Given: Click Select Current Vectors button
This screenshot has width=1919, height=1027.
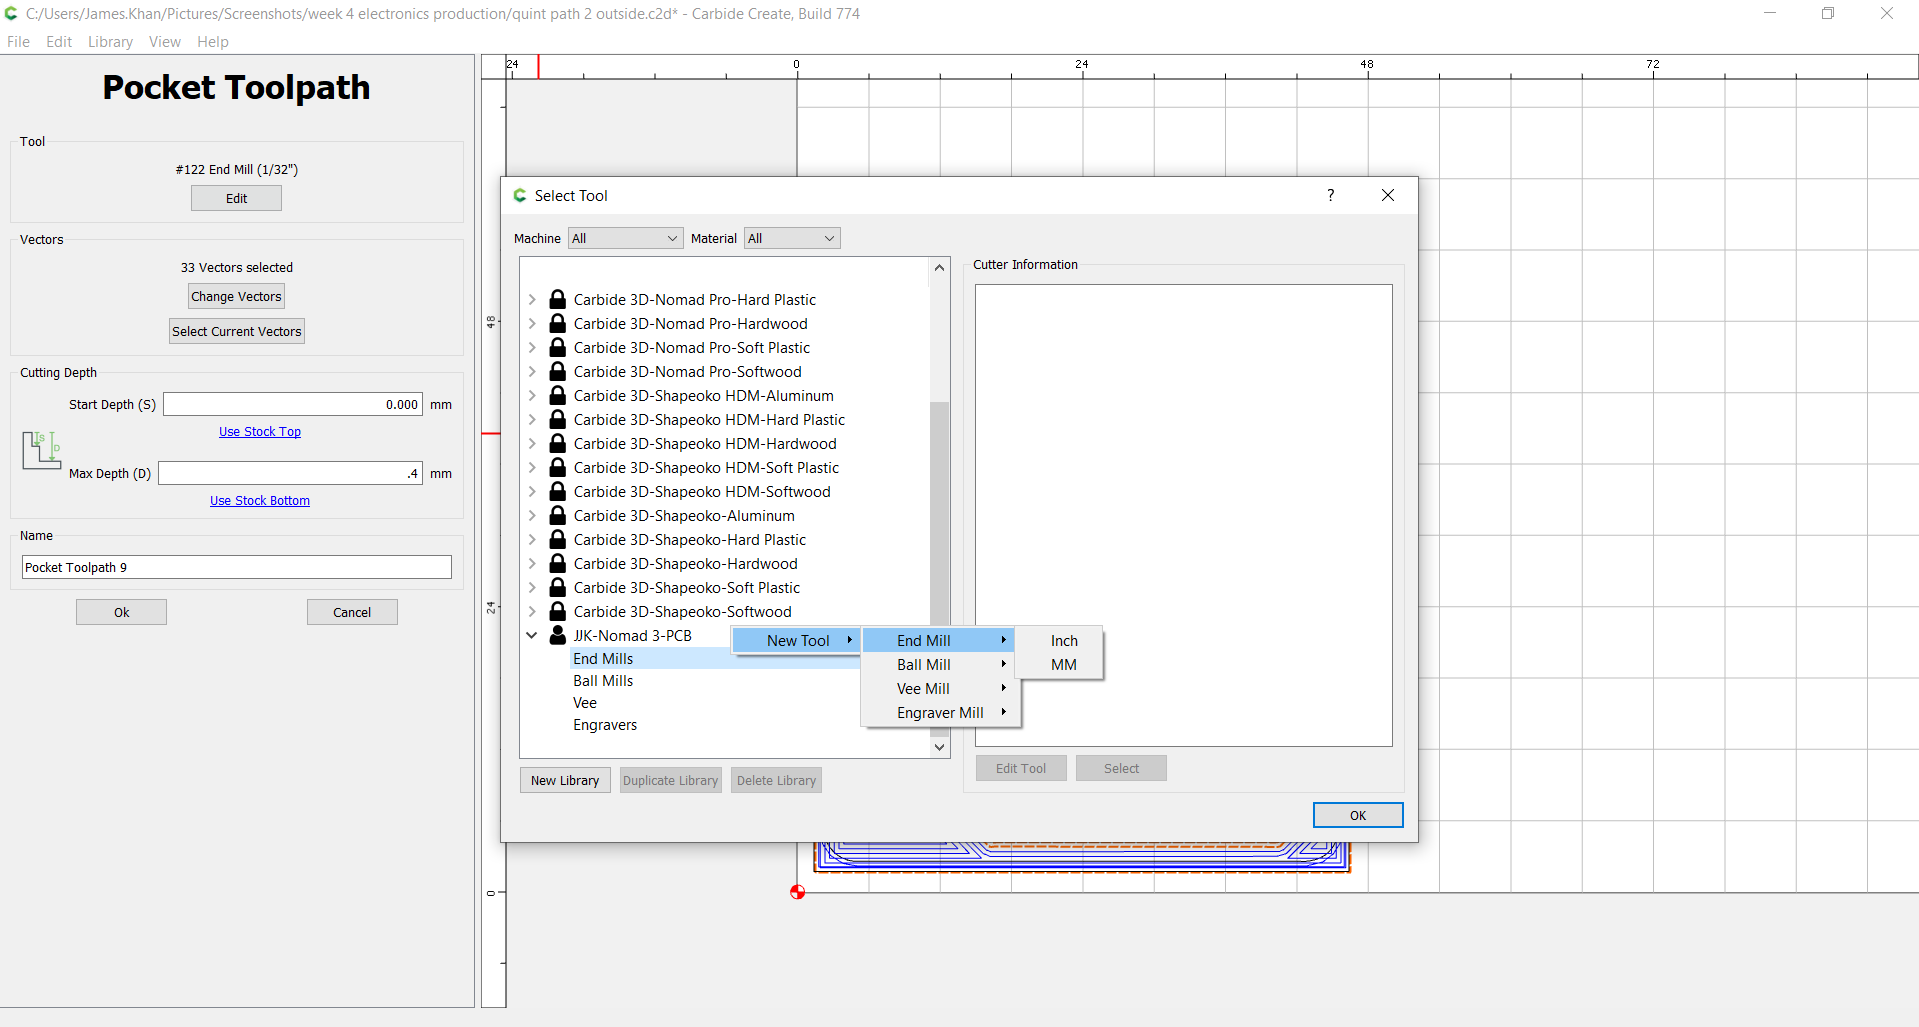Looking at the screenshot, I should tap(236, 331).
